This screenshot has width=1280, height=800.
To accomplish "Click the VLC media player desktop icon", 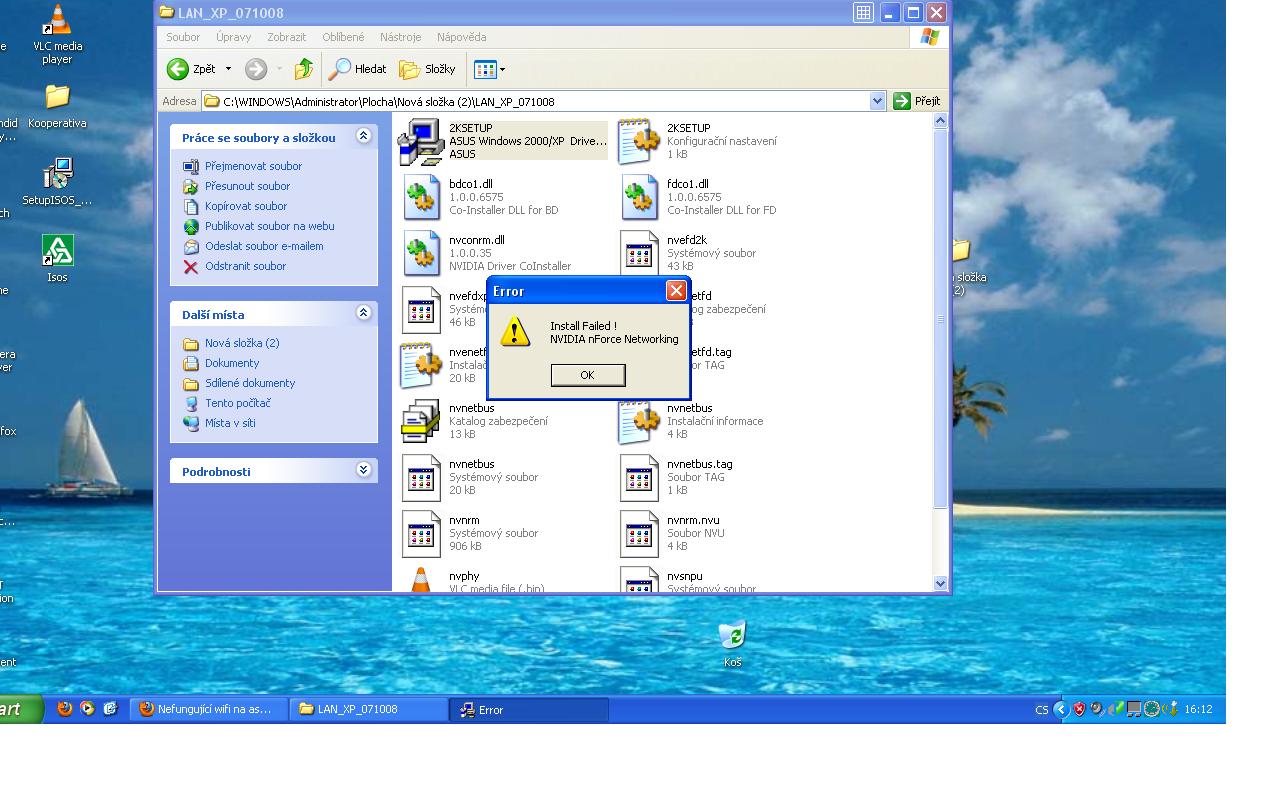I will click(x=57, y=22).
